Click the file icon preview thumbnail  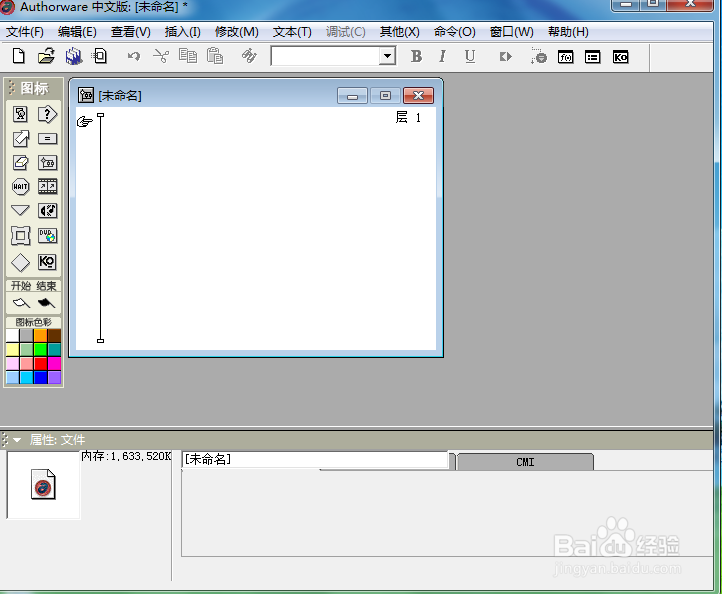tap(44, 484)
